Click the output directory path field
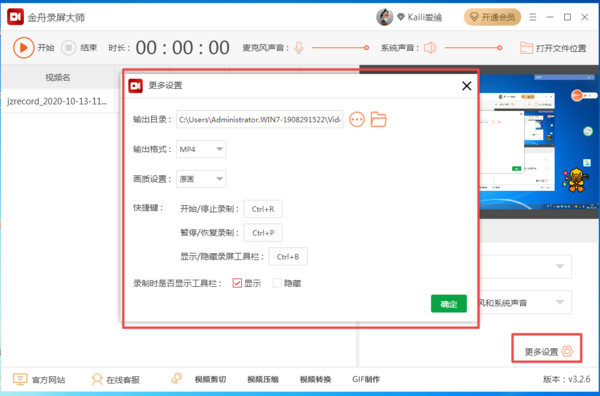 (259, 119)
